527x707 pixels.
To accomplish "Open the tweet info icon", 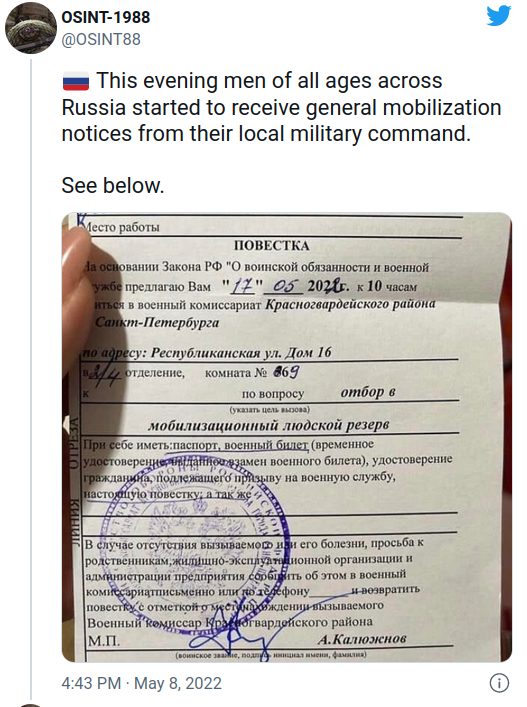I will click(x=499, y=683).
